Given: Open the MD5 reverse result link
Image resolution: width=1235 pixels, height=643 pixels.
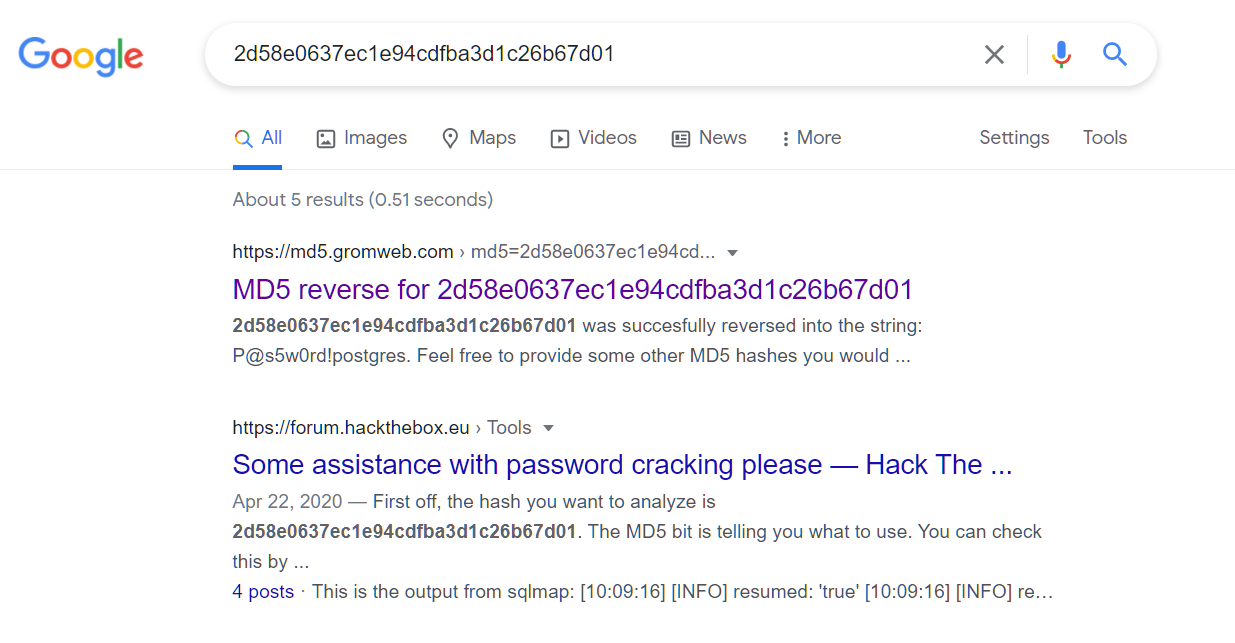Looking at the screenshot, I should 572,290.
